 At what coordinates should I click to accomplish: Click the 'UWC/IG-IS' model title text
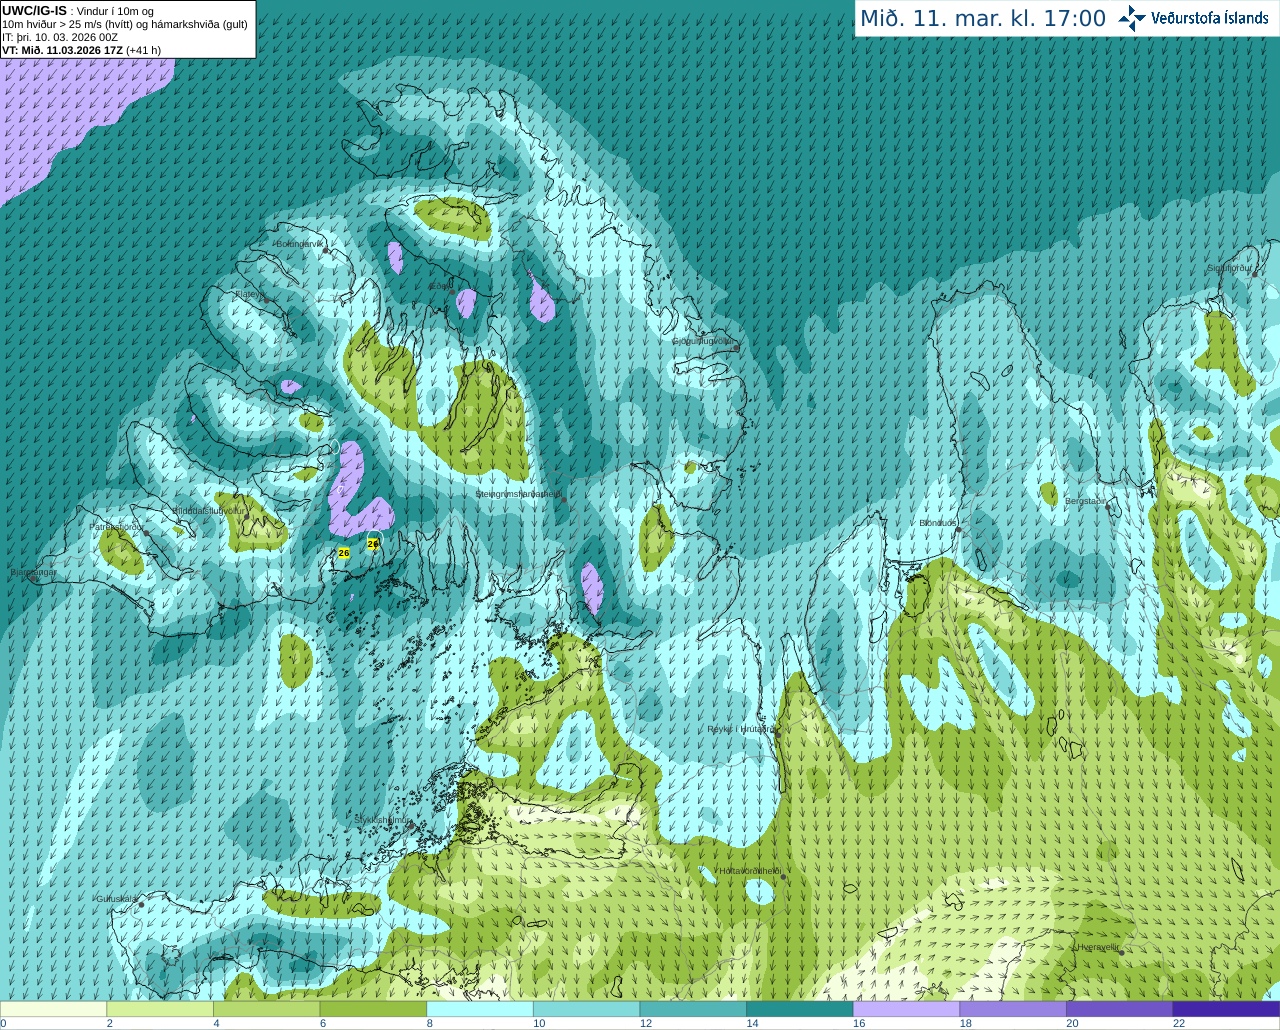(34, 10)
